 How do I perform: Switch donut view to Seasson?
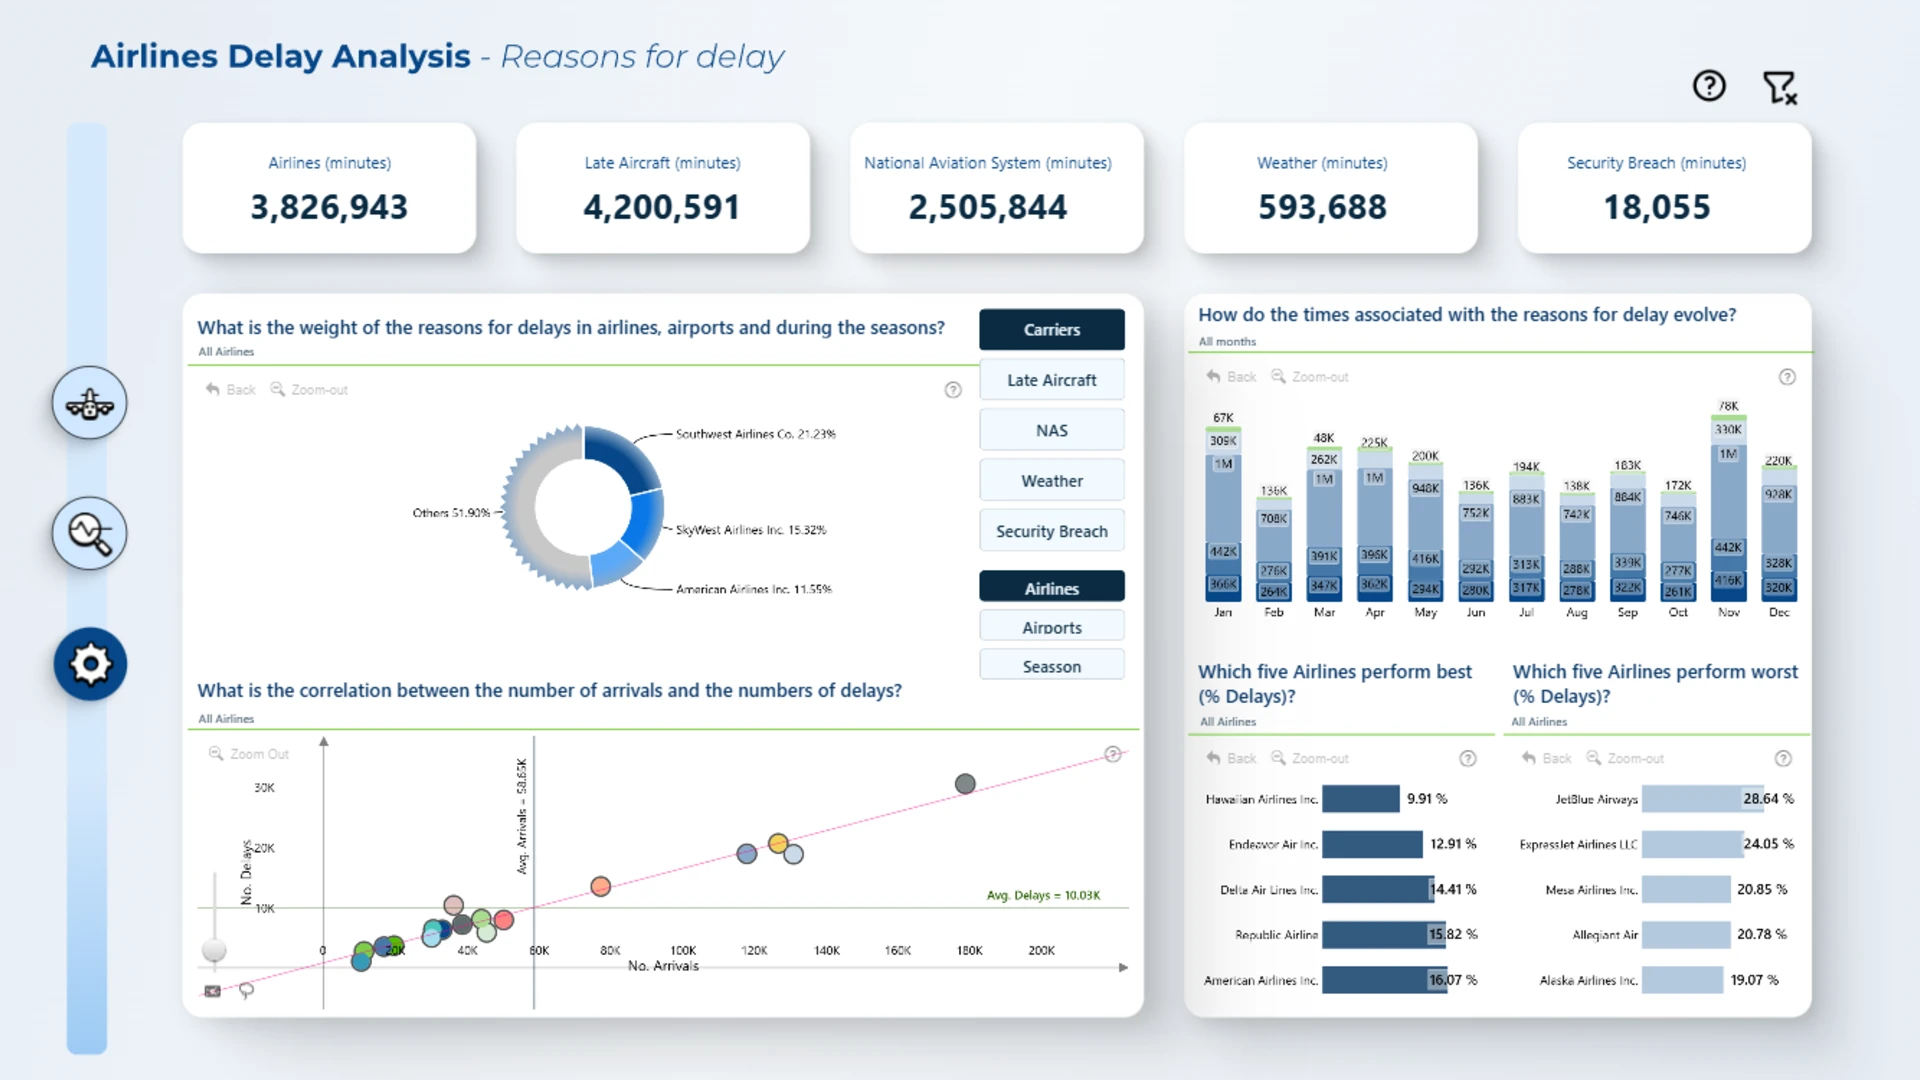(1052, 666)
